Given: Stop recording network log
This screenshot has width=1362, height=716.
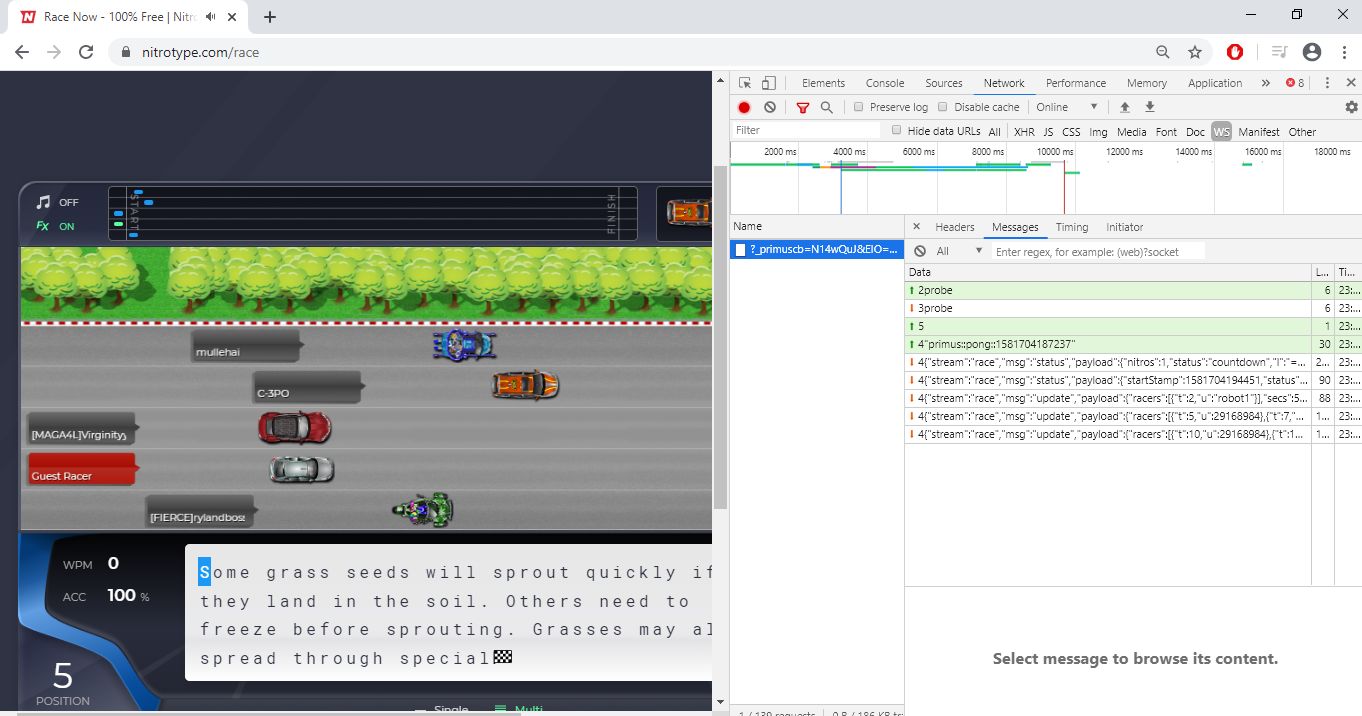Looking at the screenshot, I should click(x=744, y=107).
